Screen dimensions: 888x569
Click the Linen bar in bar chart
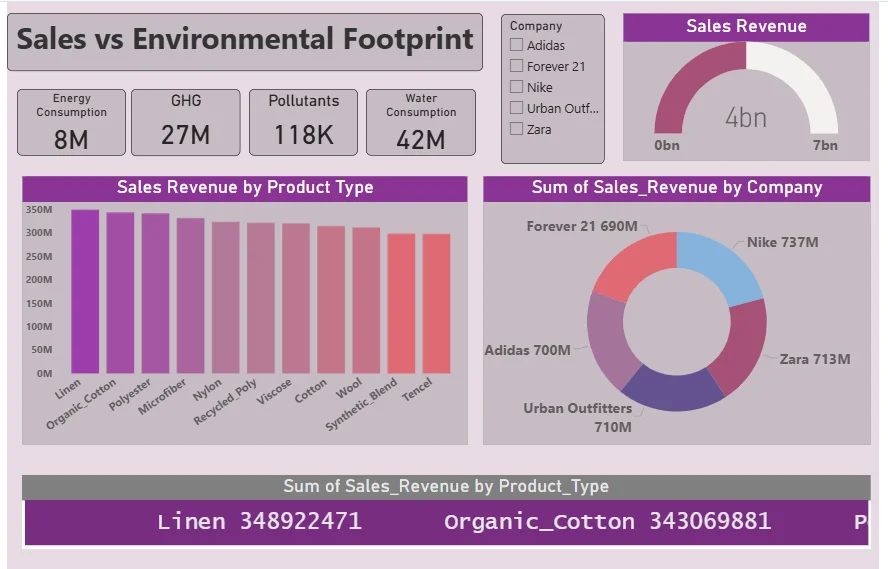[x=85, y=292]
